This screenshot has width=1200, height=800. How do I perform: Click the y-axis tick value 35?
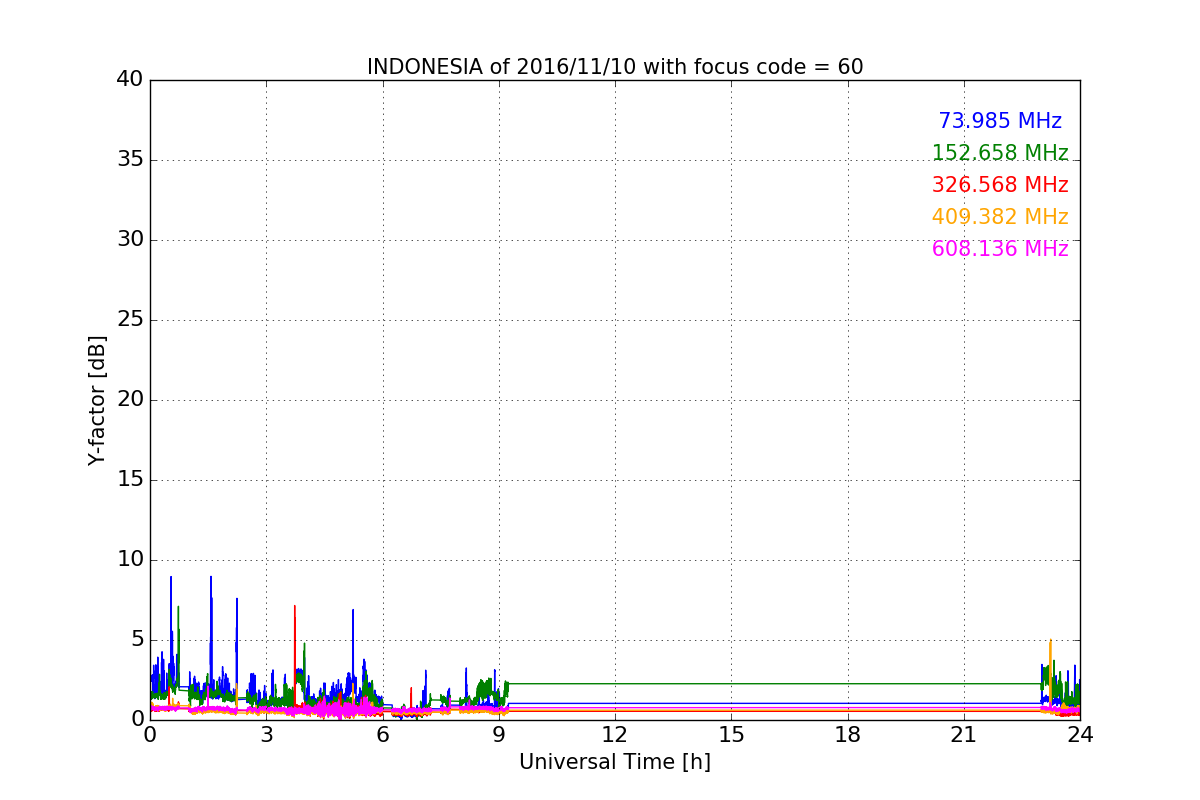point(129,160)
